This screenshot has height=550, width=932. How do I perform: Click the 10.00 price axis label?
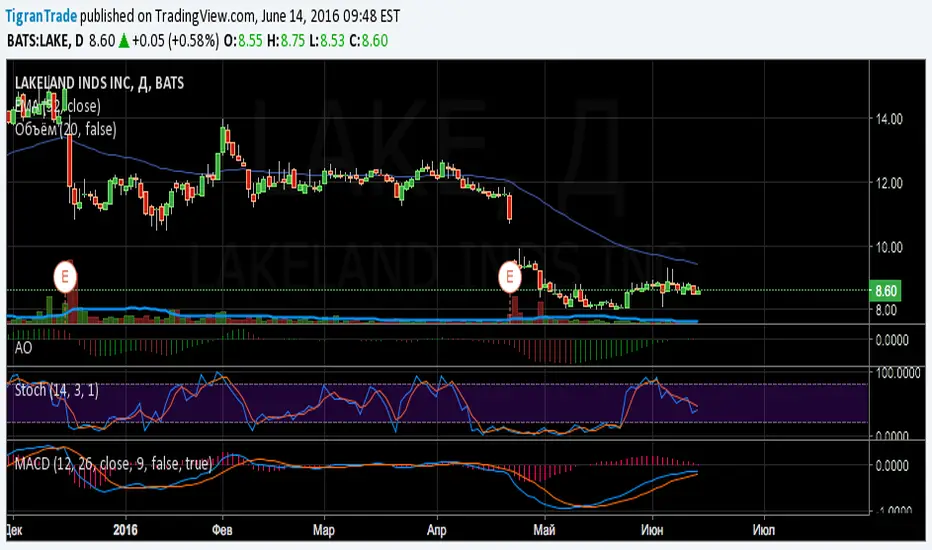point(889,247)
